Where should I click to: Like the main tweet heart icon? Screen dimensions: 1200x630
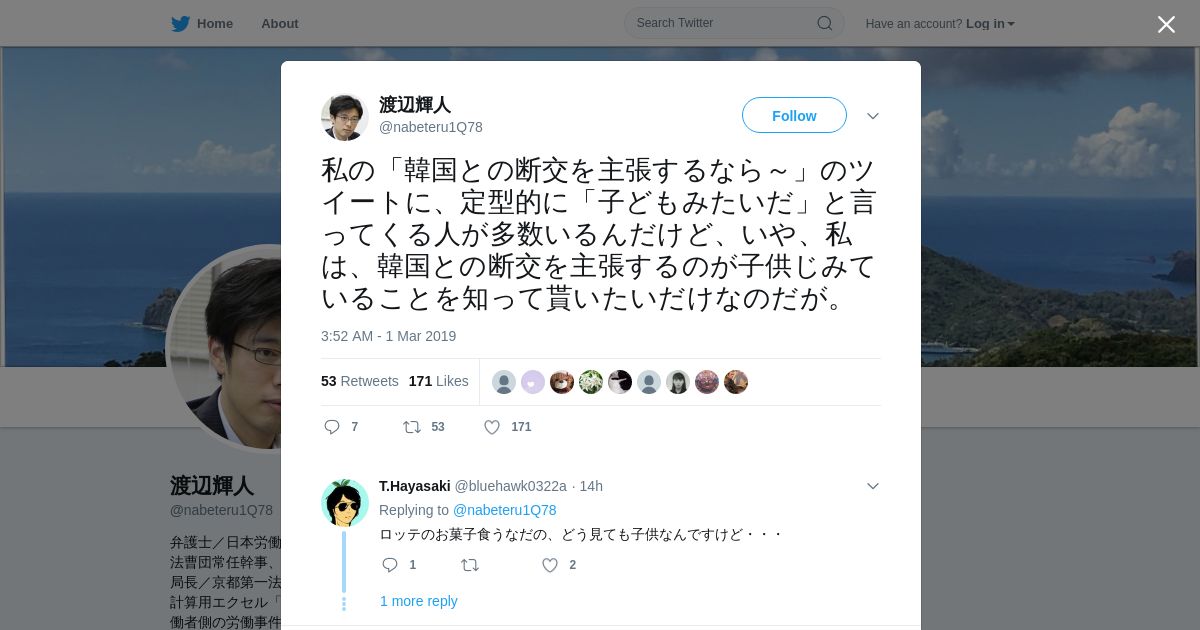(492, 427)
